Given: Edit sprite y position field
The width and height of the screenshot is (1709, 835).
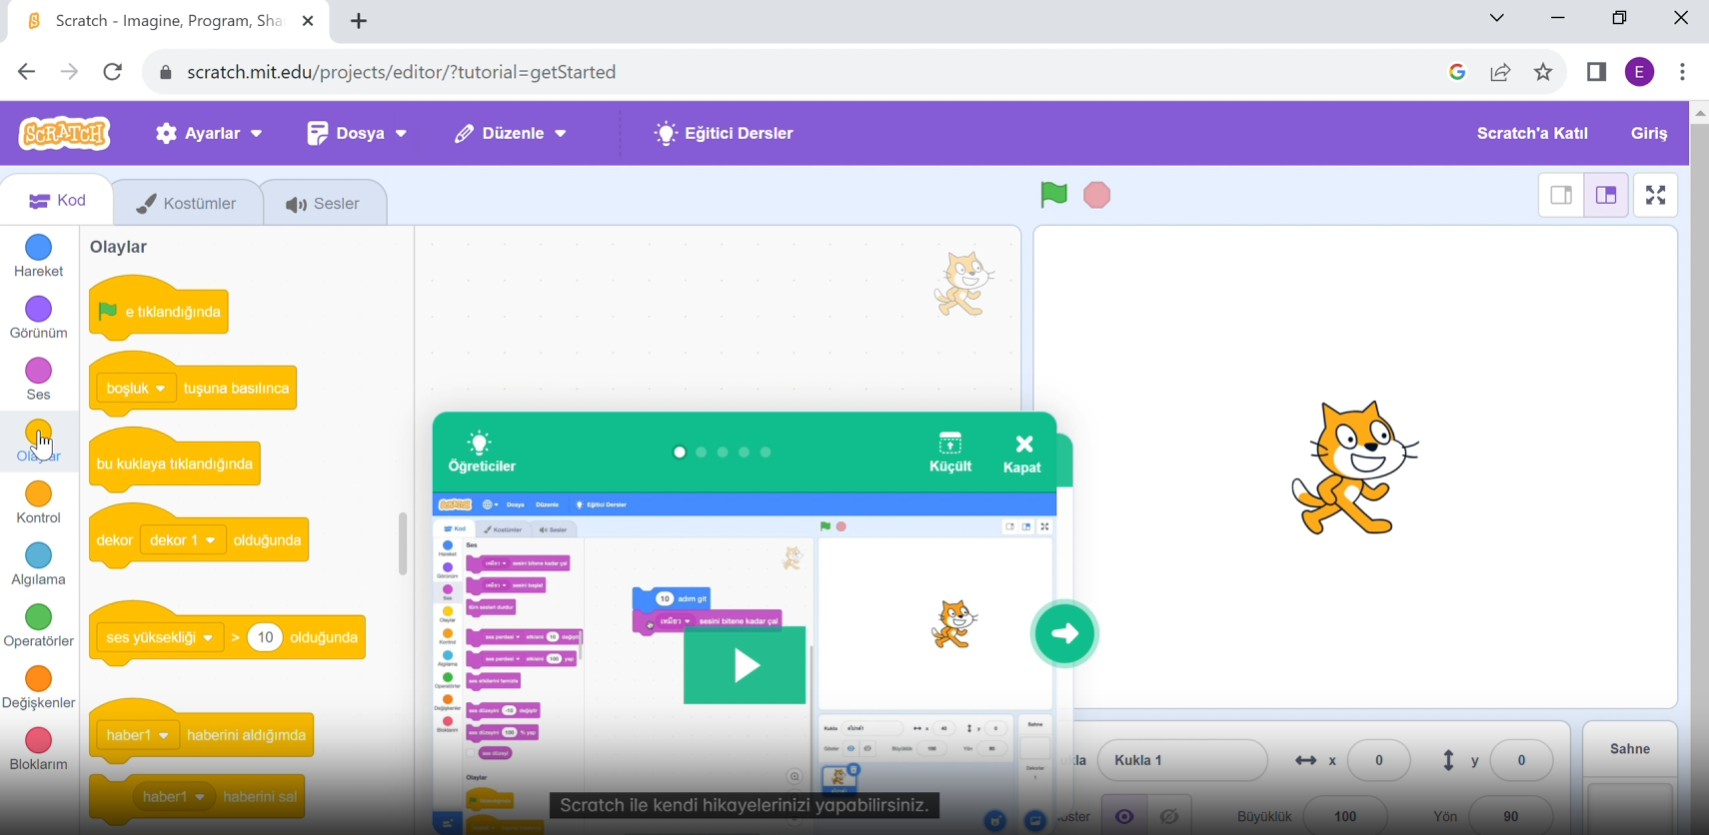Looking at the screenshot, I should point(1521,760).
